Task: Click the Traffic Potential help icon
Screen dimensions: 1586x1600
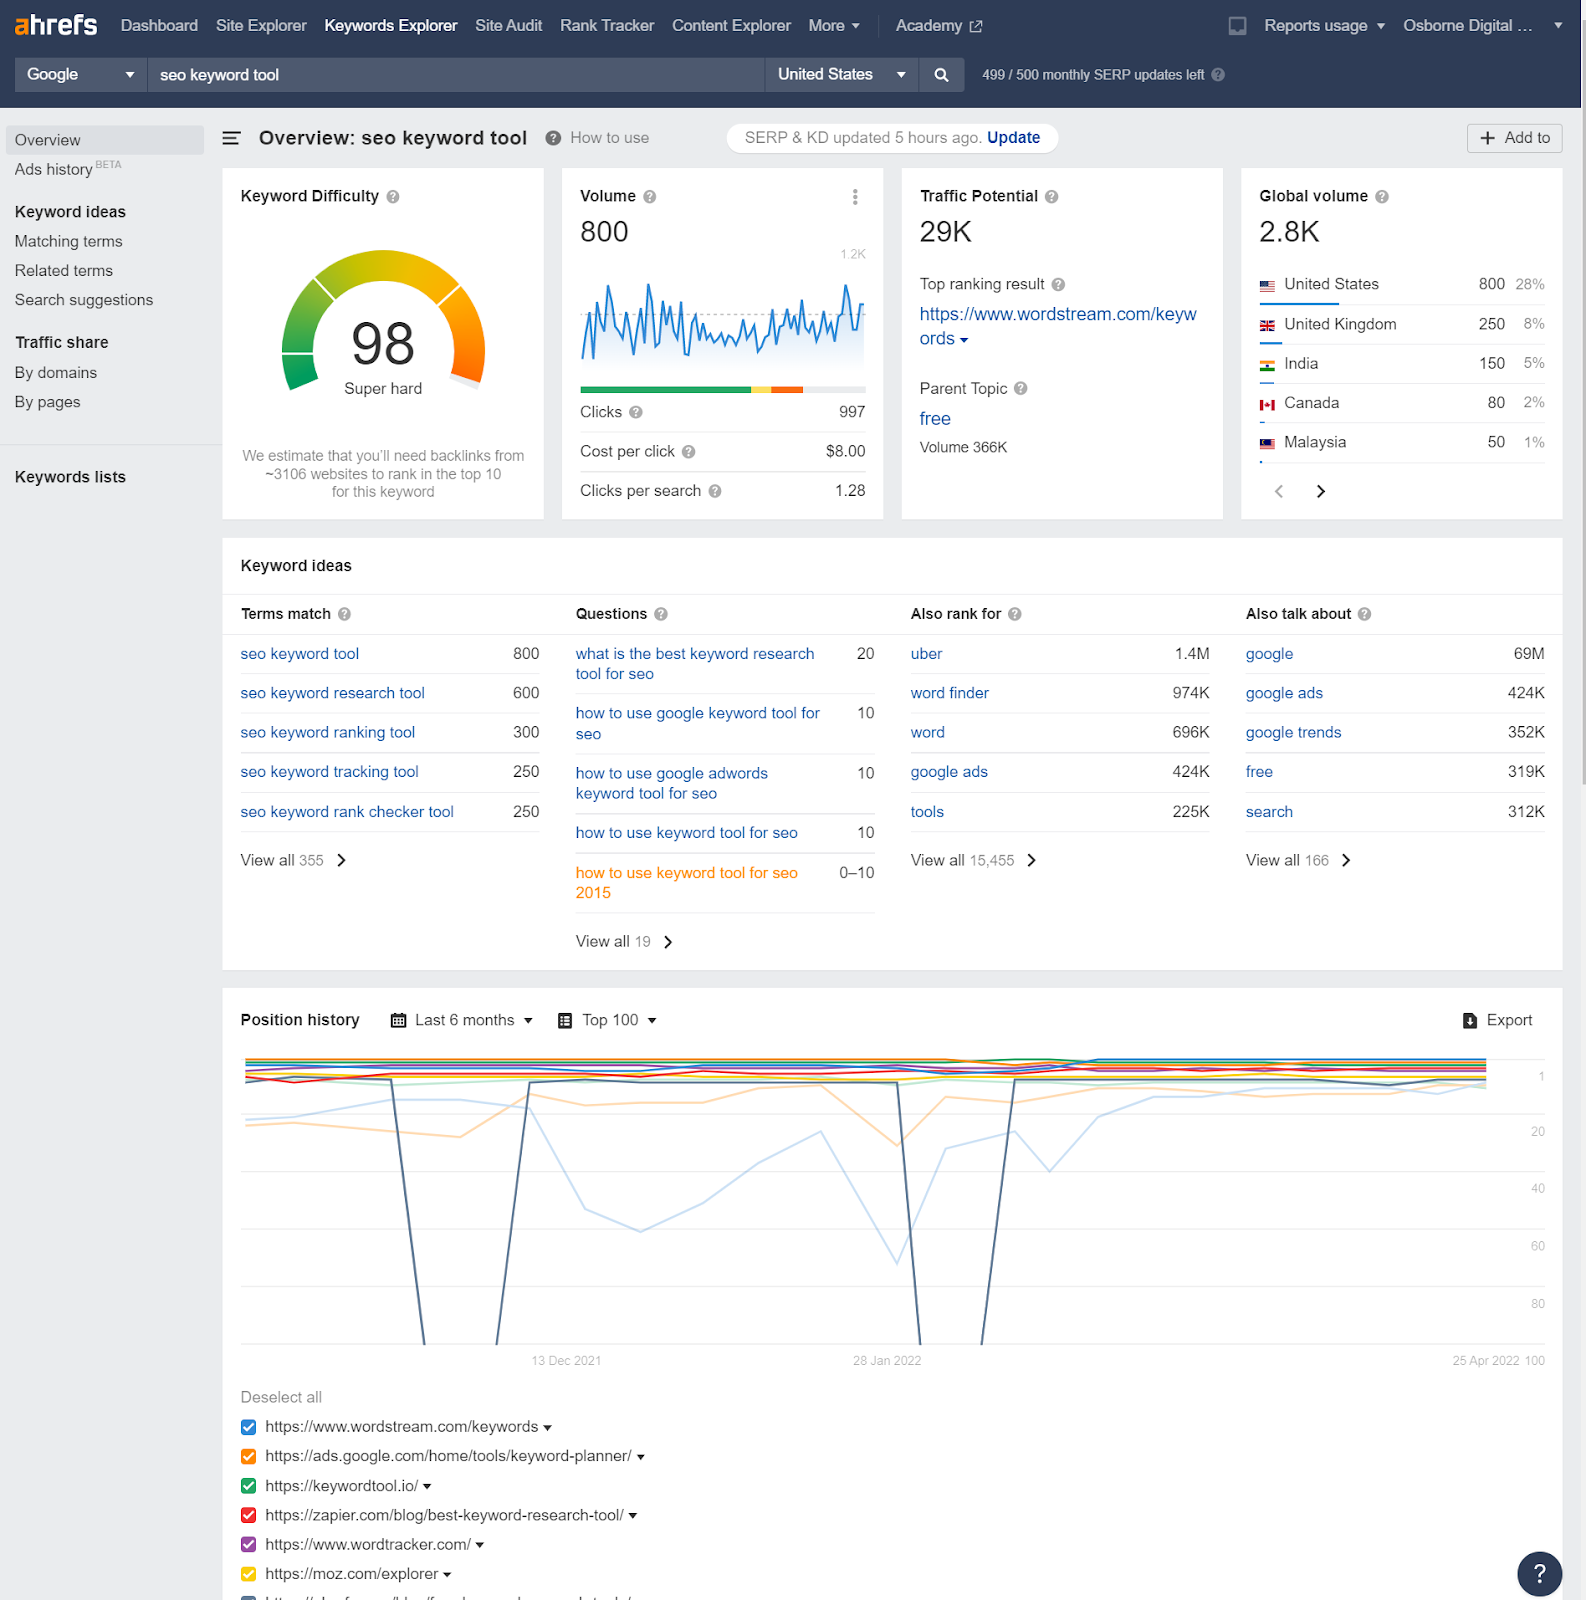Action: (1052, 197)
